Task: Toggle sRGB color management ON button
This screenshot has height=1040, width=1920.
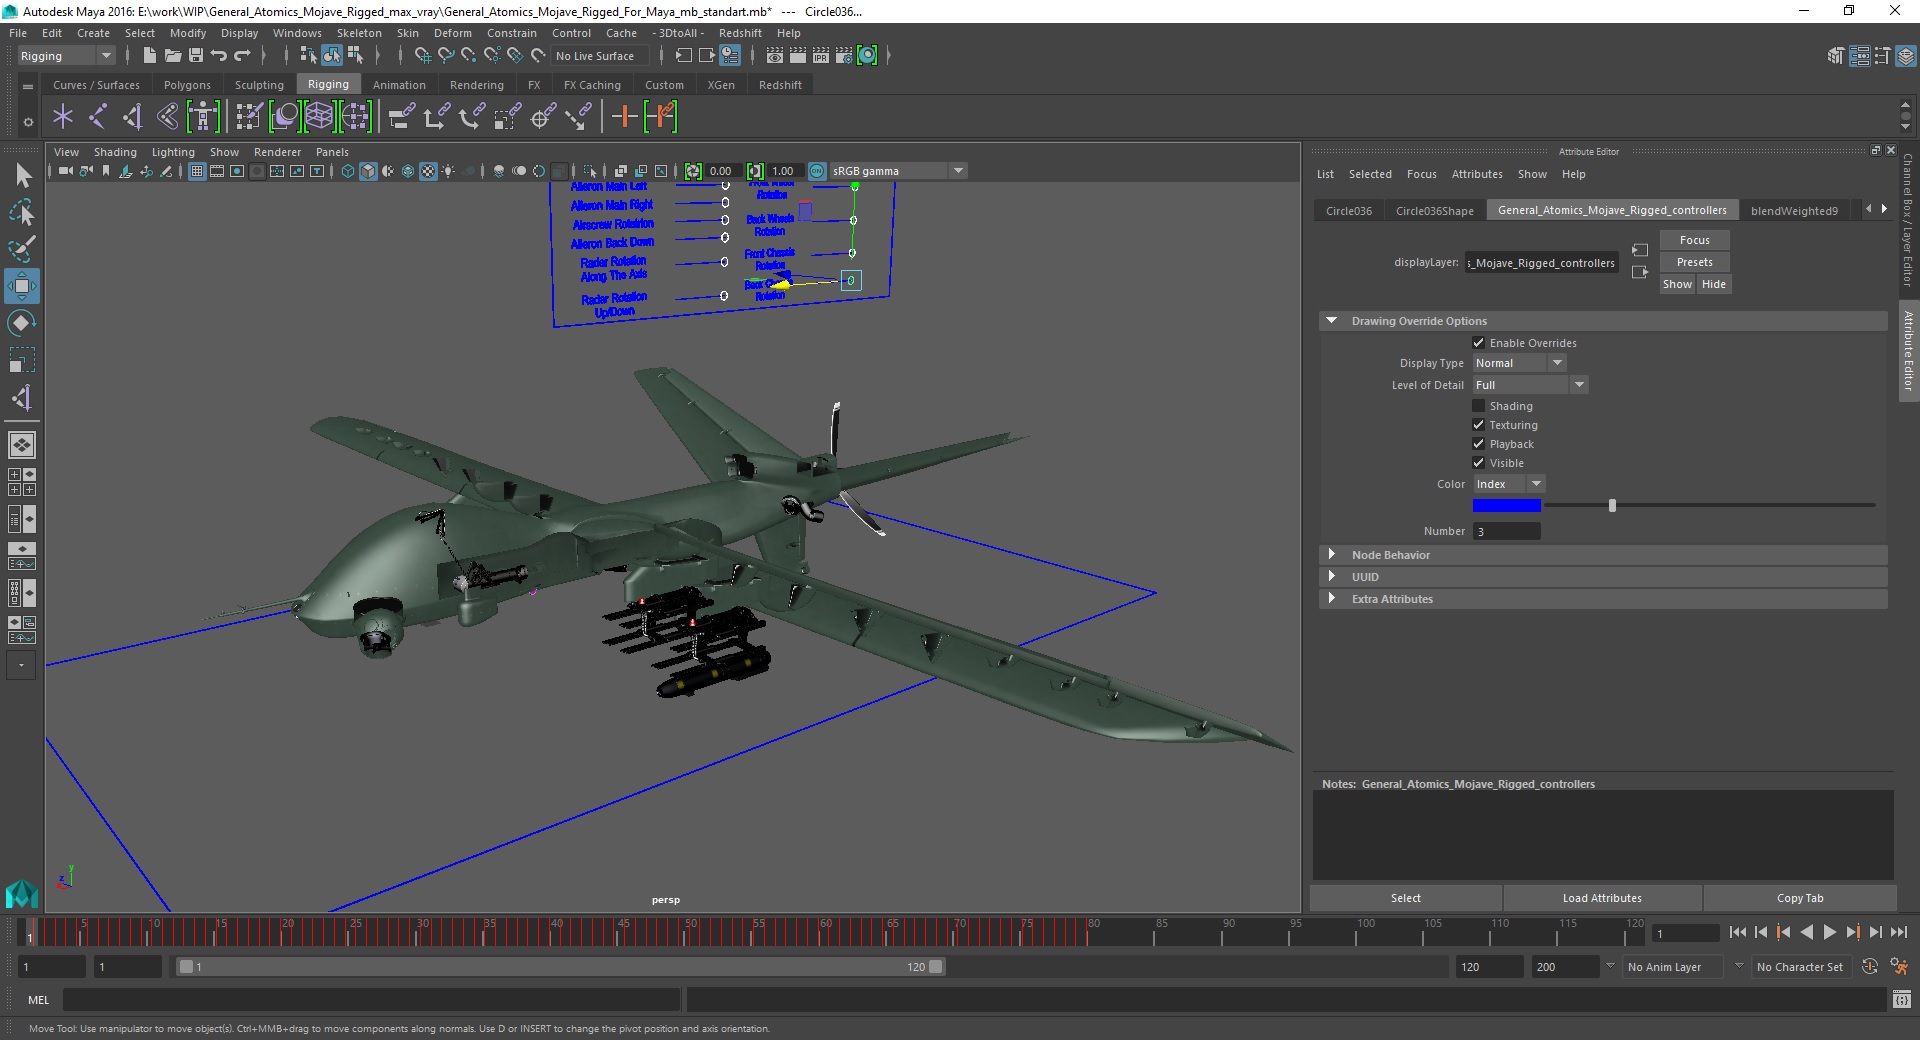Action: pos(817,171)
